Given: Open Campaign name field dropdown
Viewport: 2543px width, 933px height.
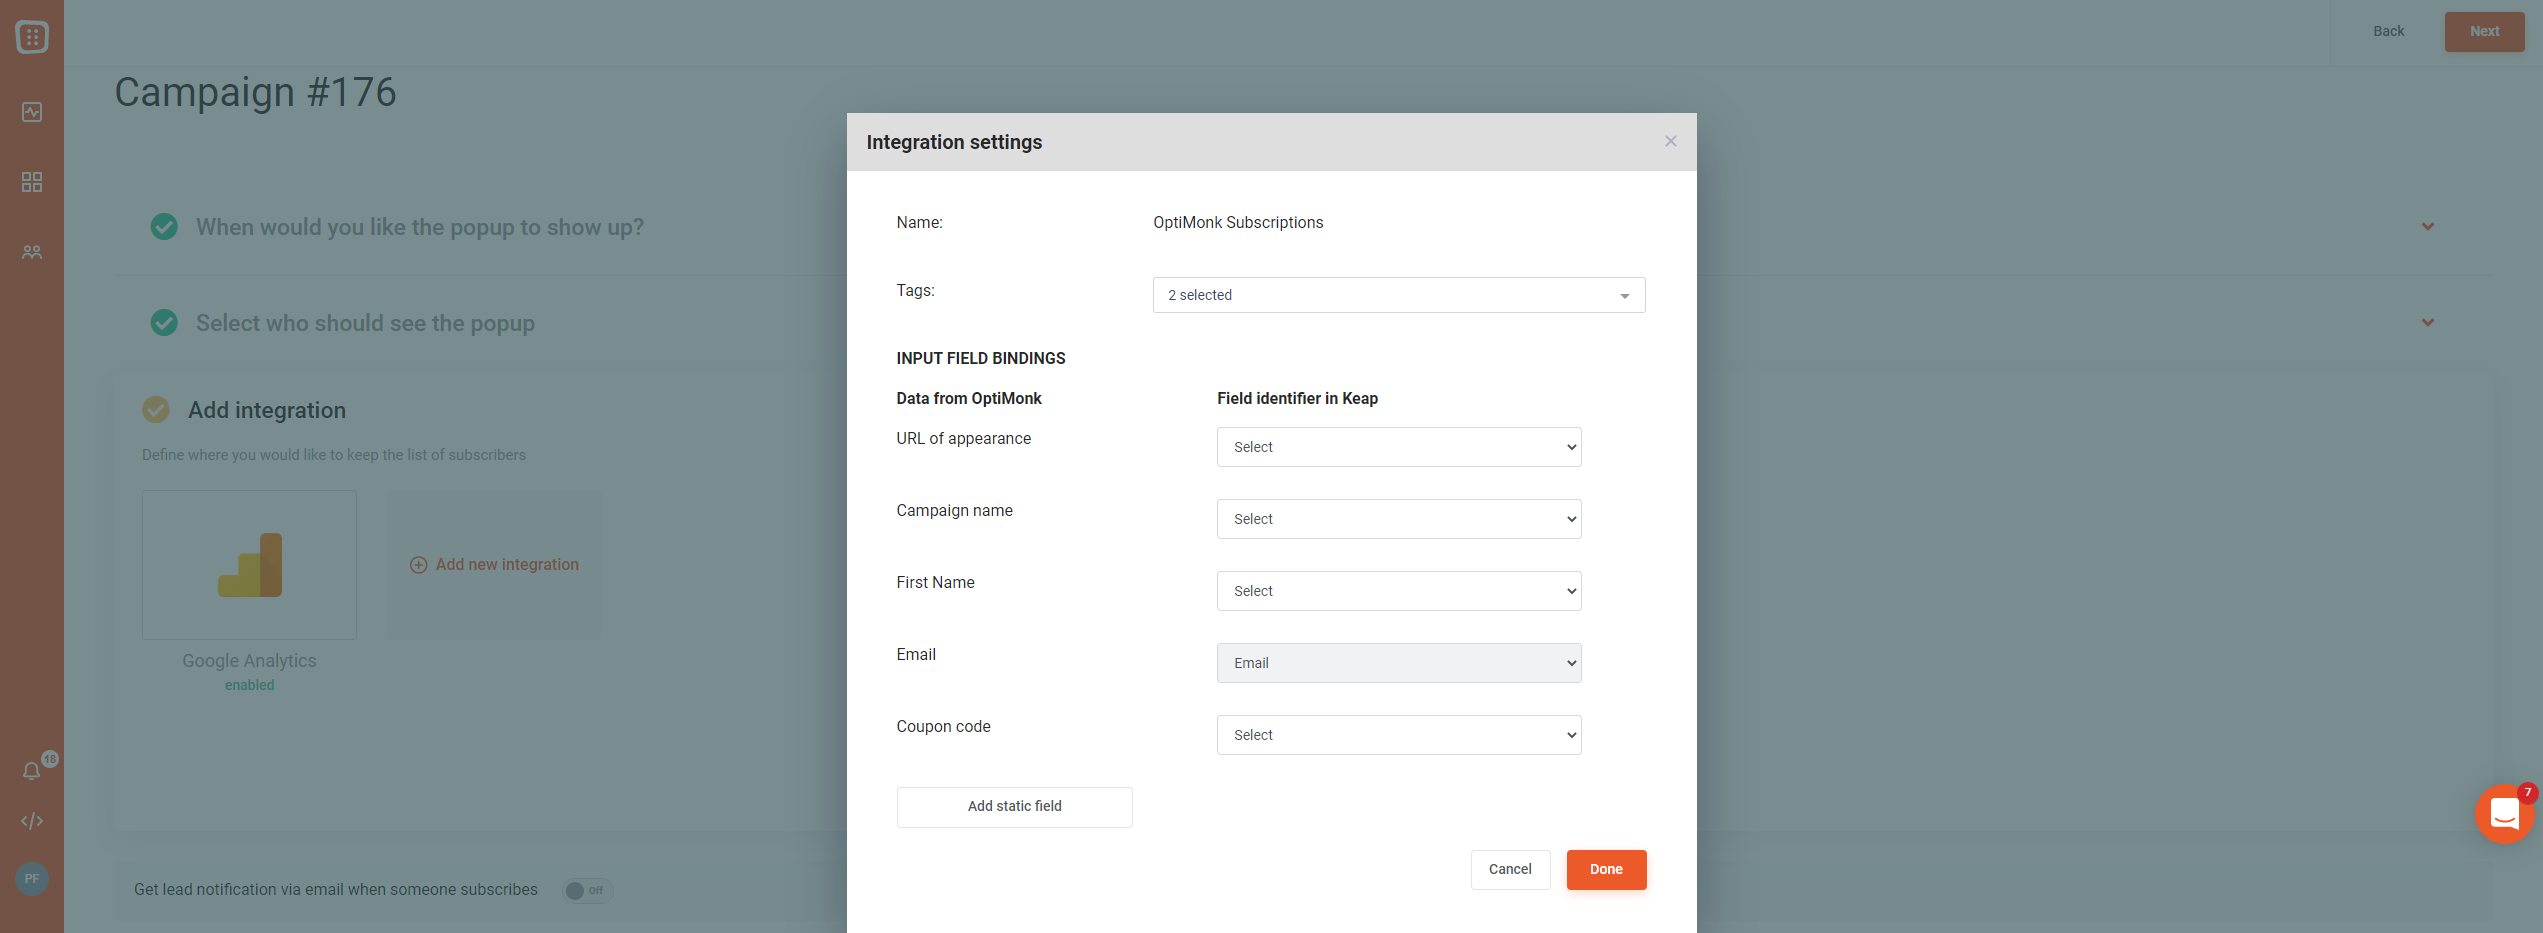Looking at the screenshot, I should point(1399,519).
